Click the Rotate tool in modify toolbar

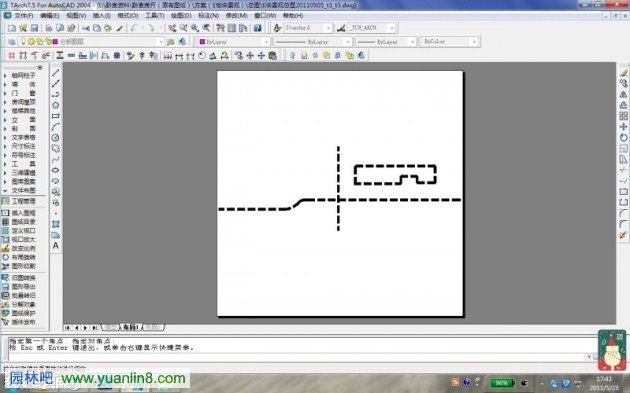tap(623, 137)
